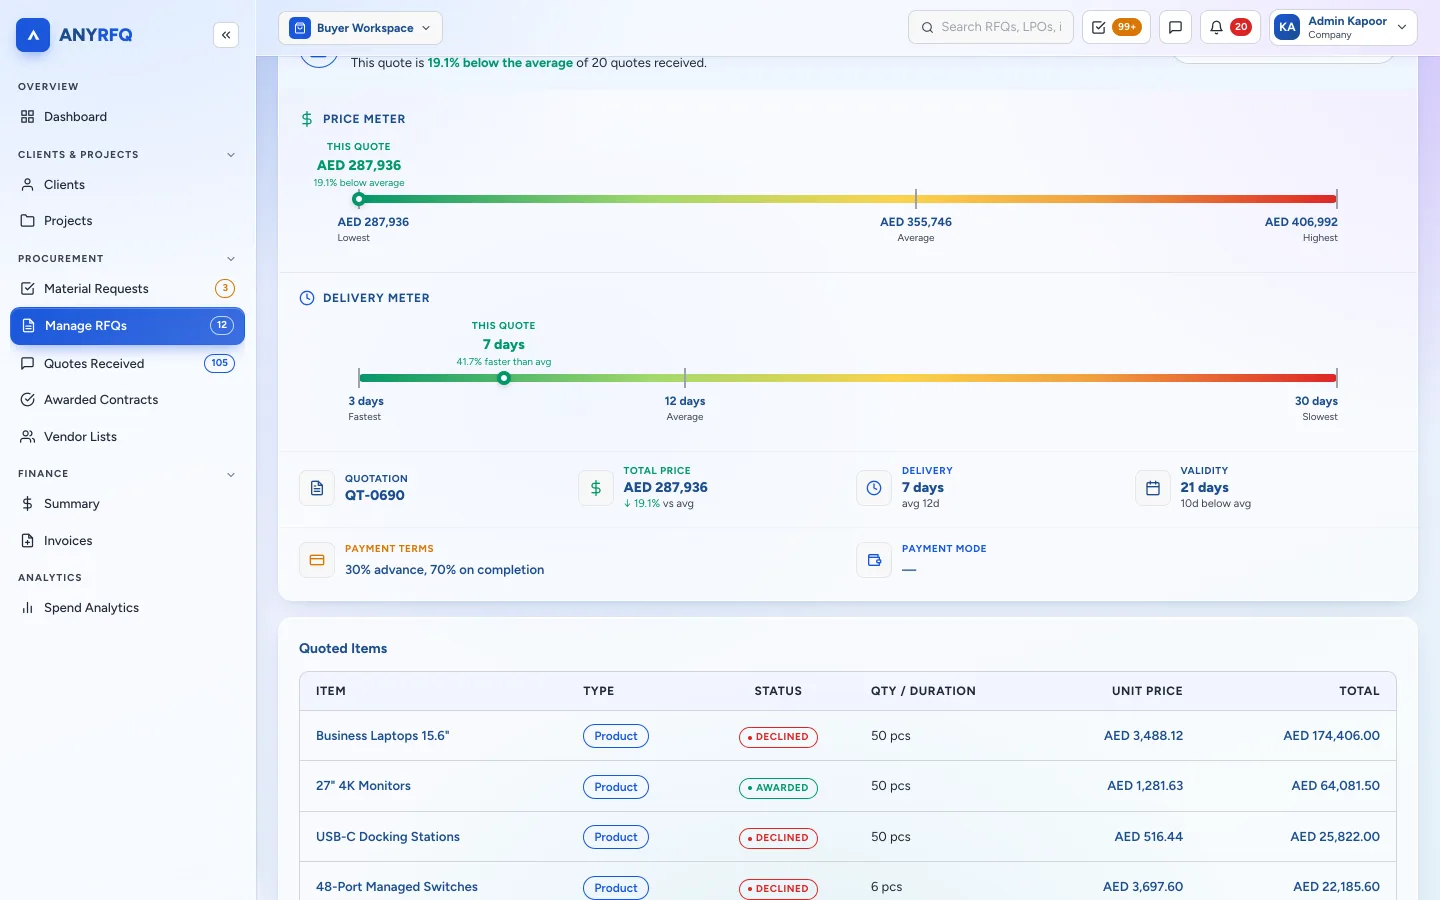Open the finance Summary page
1440x900 pixels.
click(x=127, y=504)
